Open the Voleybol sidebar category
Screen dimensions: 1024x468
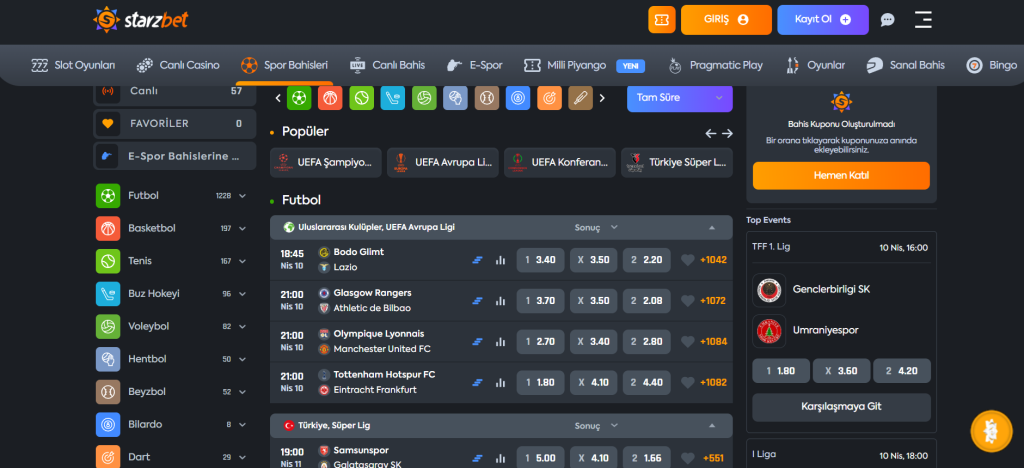[171, 326]
